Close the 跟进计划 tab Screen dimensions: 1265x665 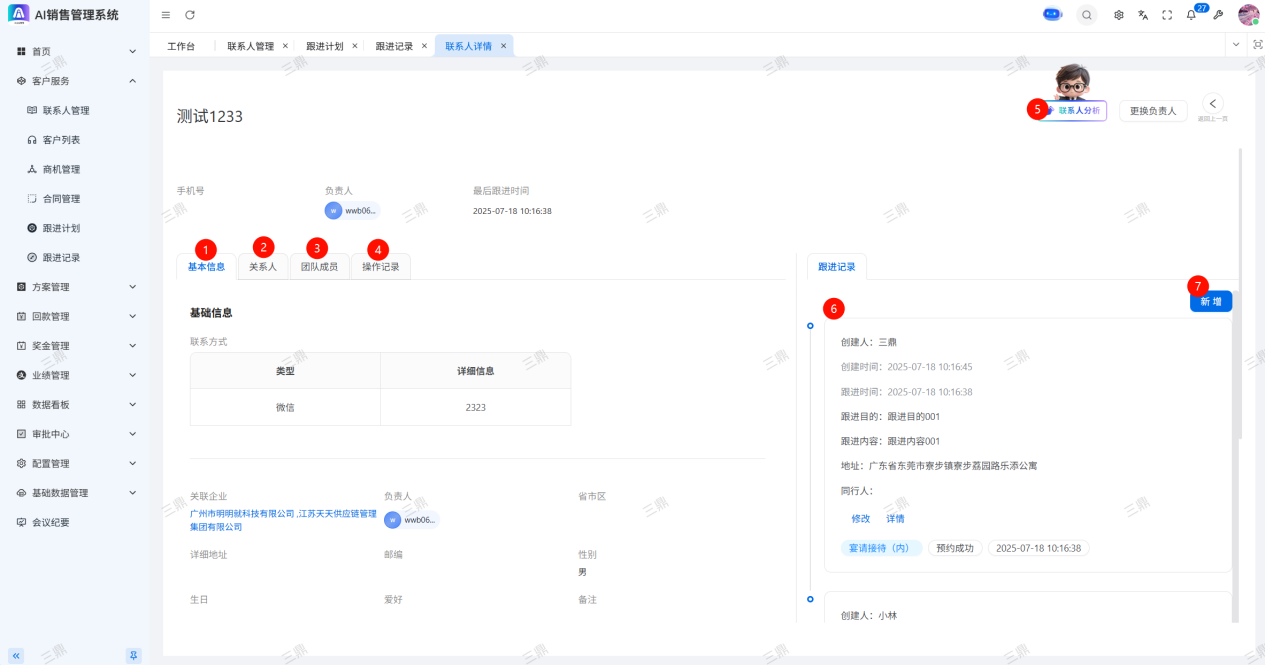click(x=355, y=46)
